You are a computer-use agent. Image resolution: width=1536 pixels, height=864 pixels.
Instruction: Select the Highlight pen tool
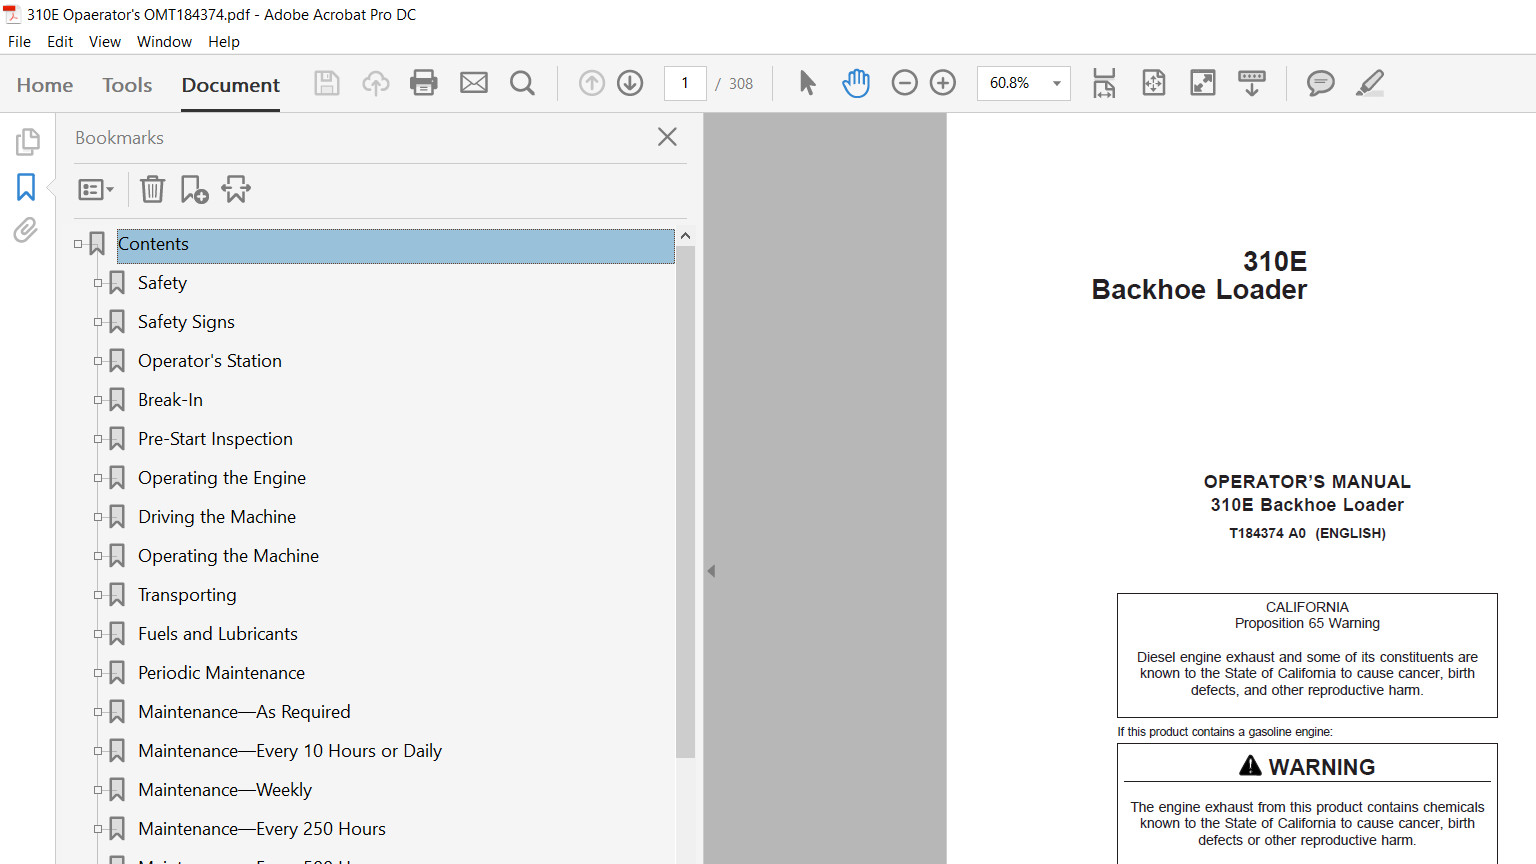tap(1370, 83)
